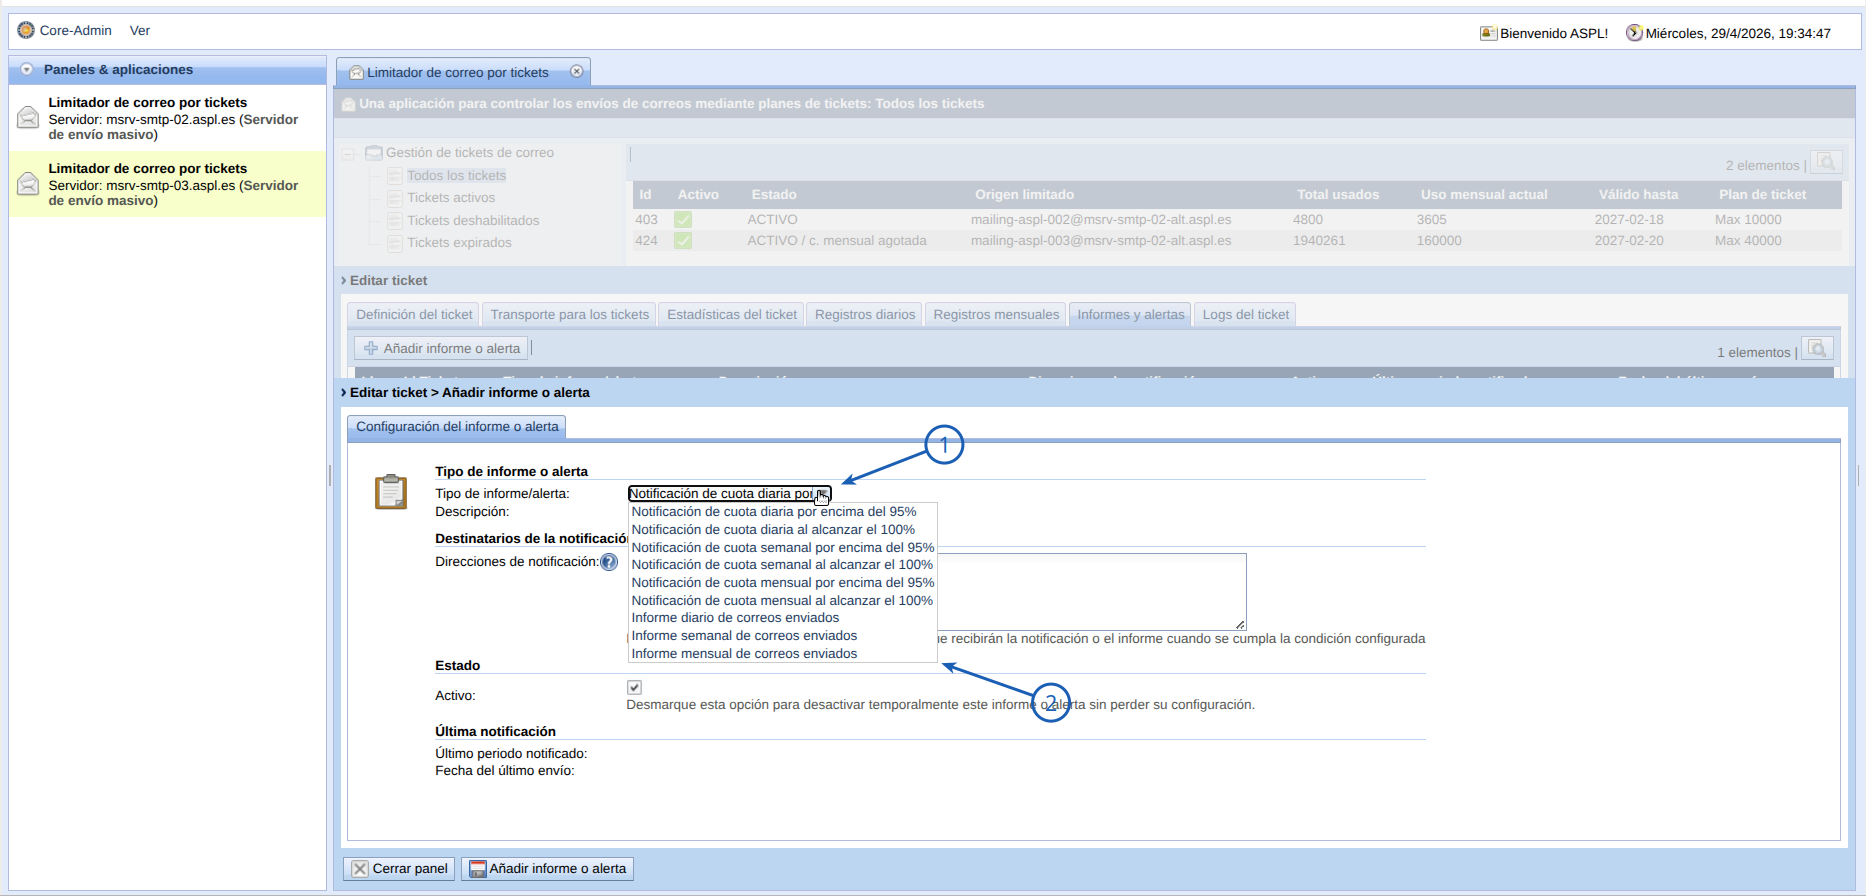The width and height of the screenshot is (1866, 896).
Task: Toggle the active checkbox for ticket 403
Action: click(683, 220)
